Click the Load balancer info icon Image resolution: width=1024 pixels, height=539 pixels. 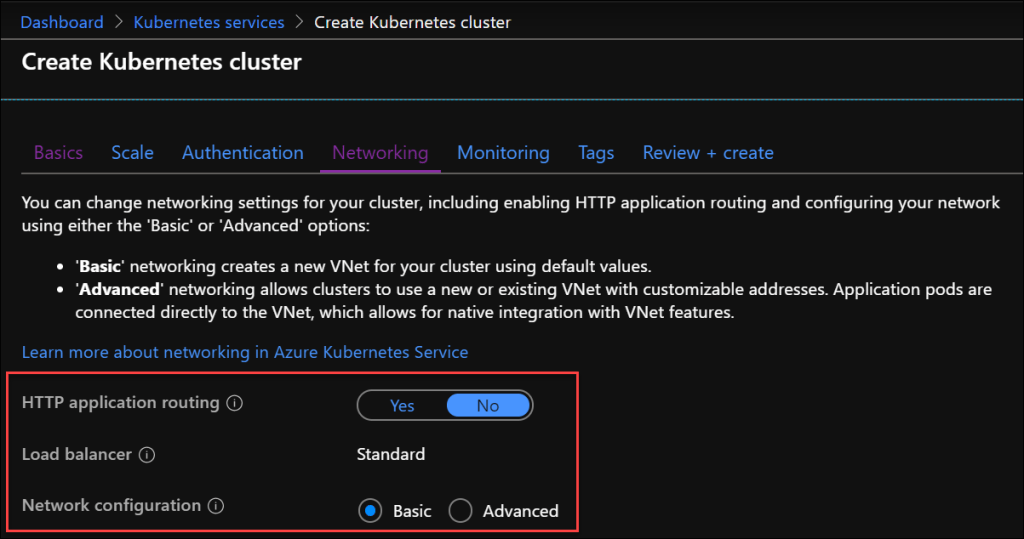click(x=147, y=455)
